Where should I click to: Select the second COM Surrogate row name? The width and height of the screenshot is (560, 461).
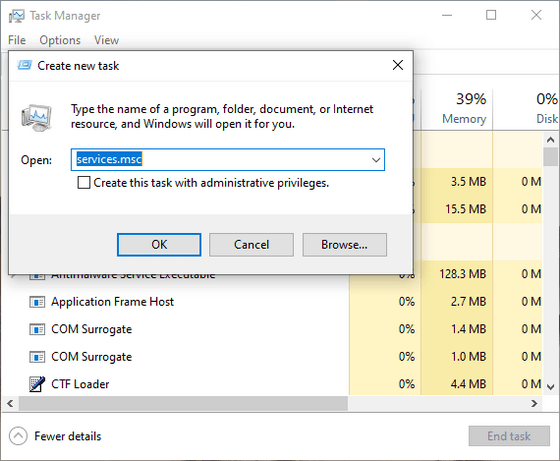(x=91, y=357)
